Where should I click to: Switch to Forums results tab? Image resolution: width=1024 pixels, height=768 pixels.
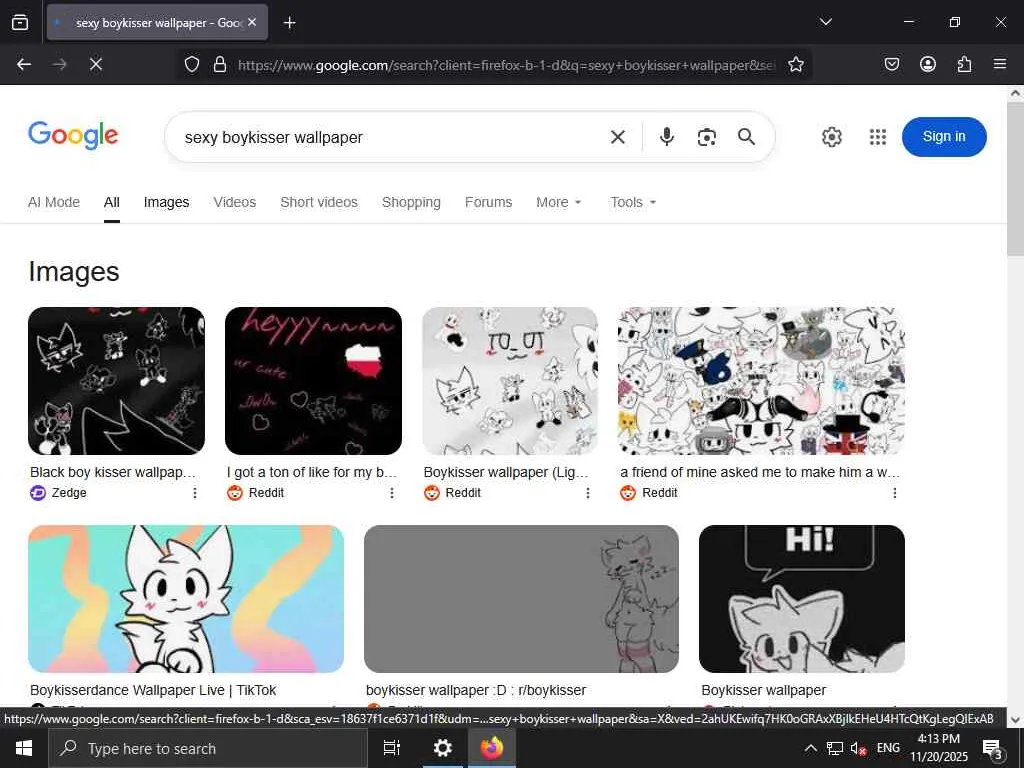[x=488, y=202]
